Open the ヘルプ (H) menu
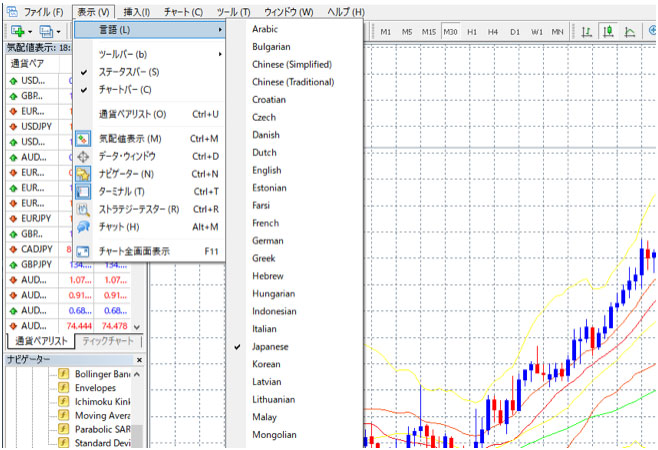Viewport: 658px width, 450px height. tap(346, 12)
